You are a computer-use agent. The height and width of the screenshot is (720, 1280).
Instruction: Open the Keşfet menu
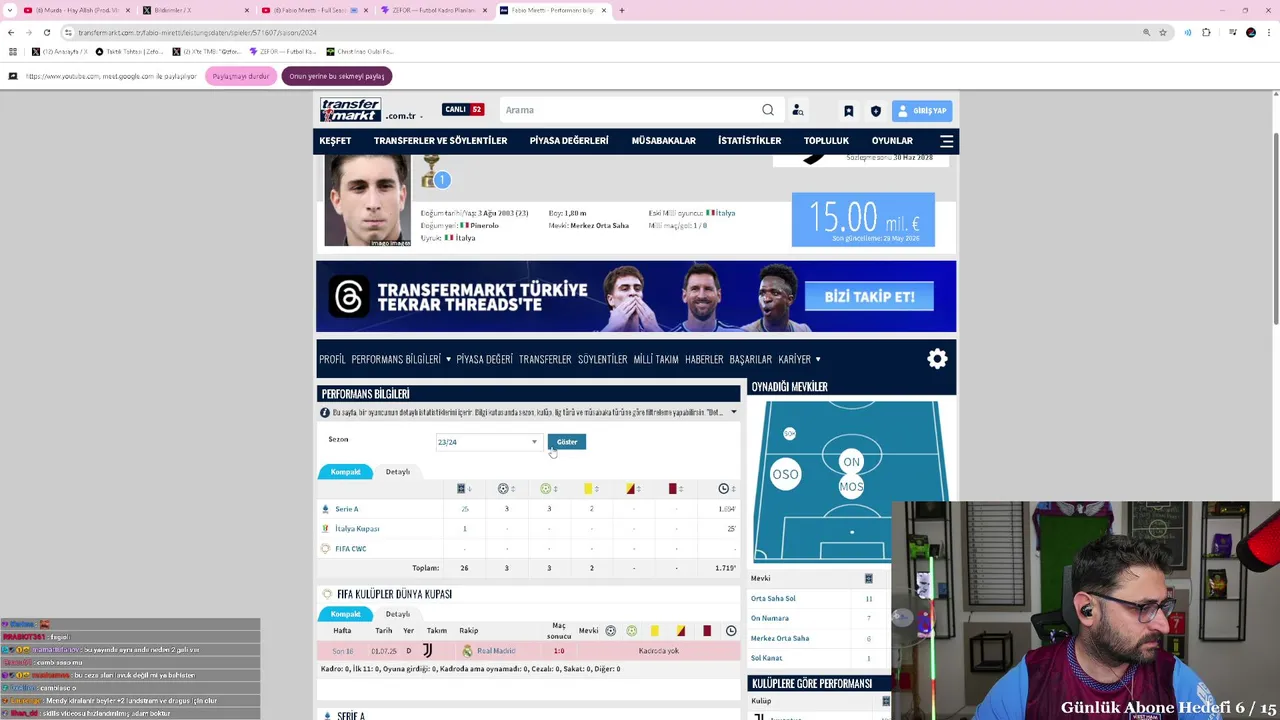(x=335, y=141)
